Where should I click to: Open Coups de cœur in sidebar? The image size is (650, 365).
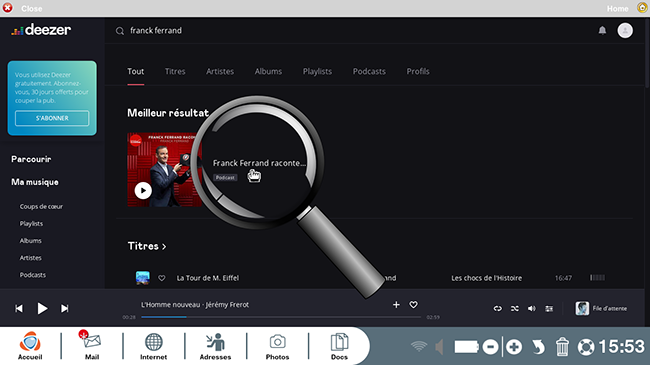[x=41, y=206]
